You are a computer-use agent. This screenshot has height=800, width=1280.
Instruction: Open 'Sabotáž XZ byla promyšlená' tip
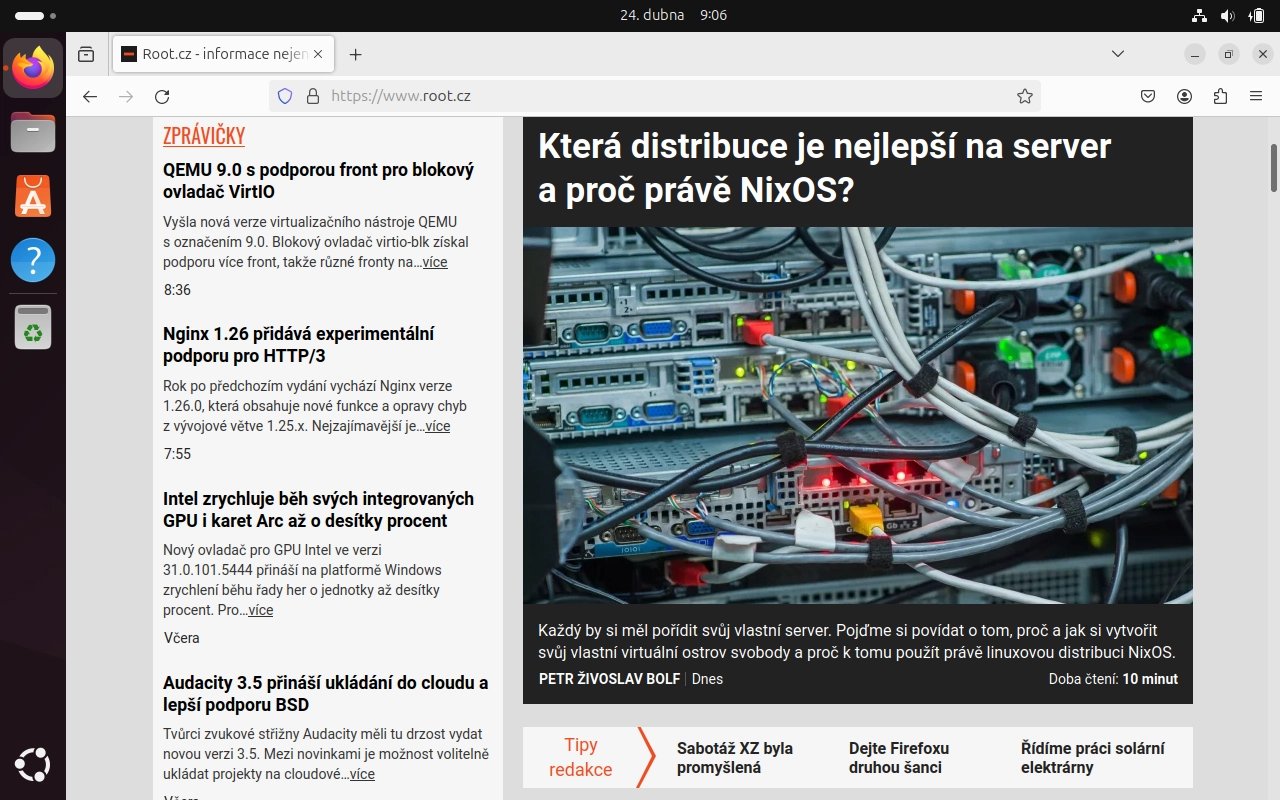click(735, 758)
